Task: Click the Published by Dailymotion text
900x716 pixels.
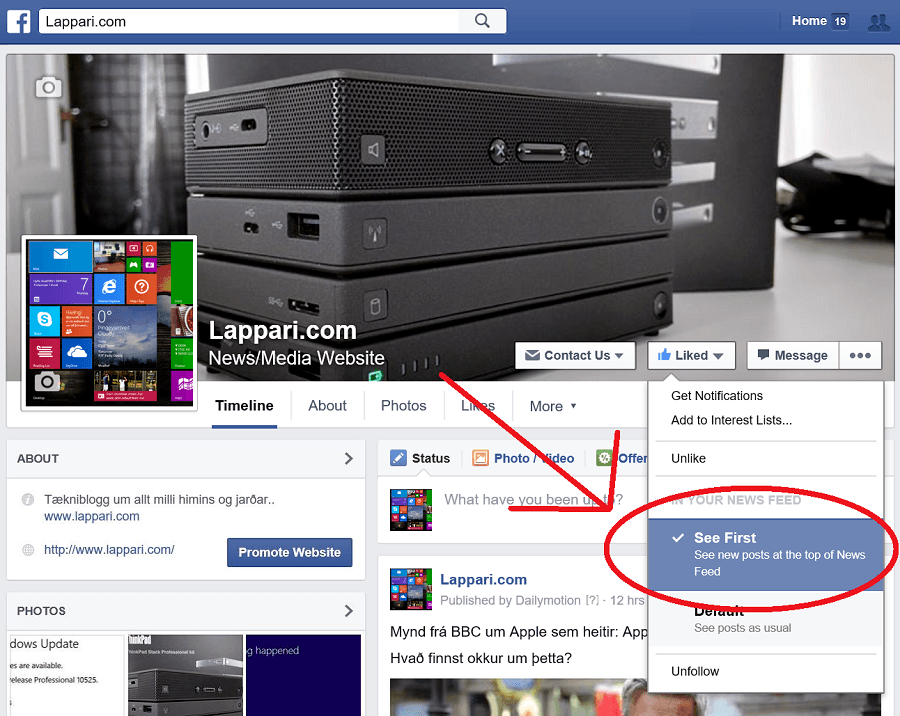Action: [510, 601]
